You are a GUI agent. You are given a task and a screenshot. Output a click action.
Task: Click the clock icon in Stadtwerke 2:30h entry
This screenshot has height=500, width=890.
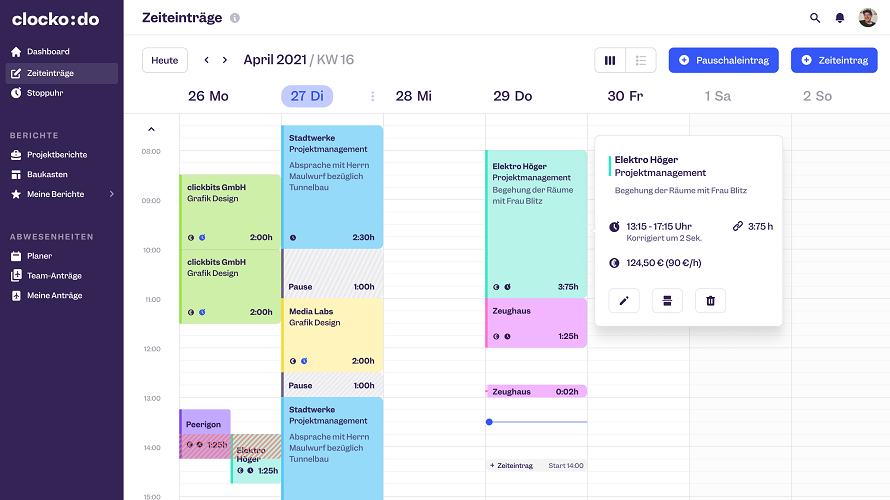[293, 238]
